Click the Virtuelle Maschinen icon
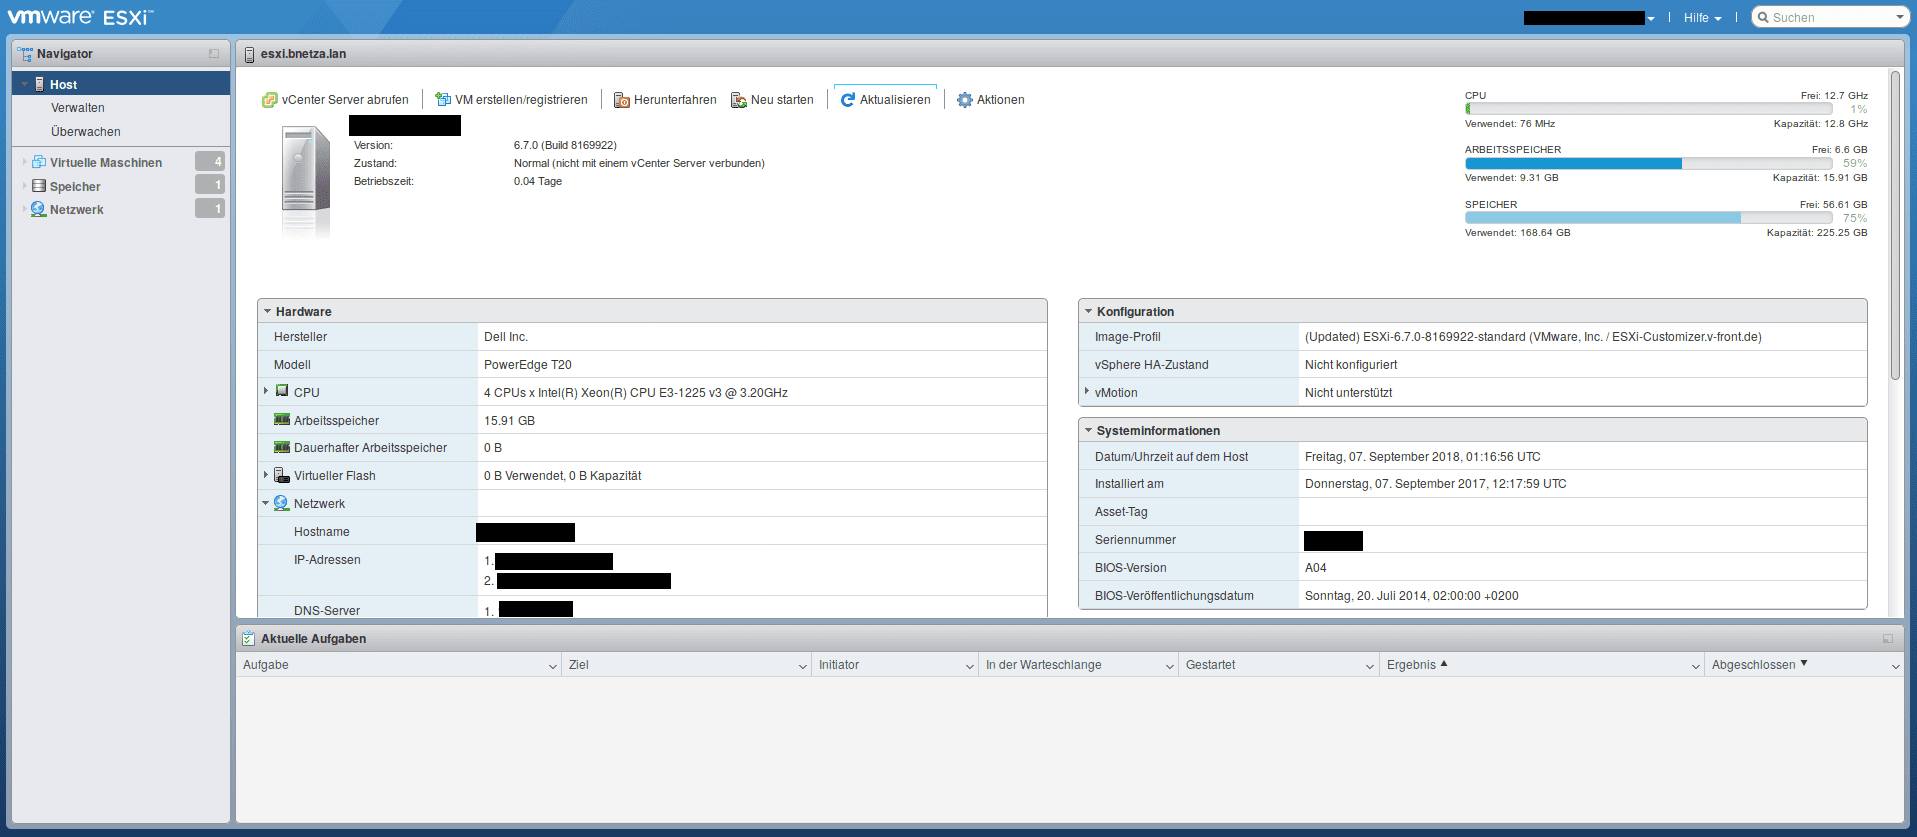This screenshot has width=1917, height=837. point(39,162)
